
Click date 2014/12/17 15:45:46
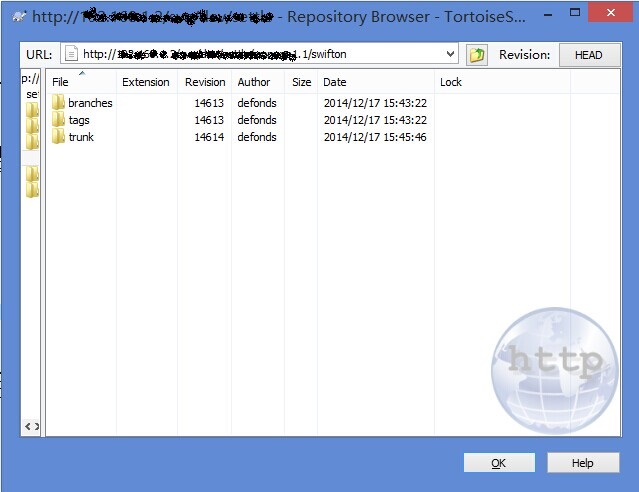point(375,137)
